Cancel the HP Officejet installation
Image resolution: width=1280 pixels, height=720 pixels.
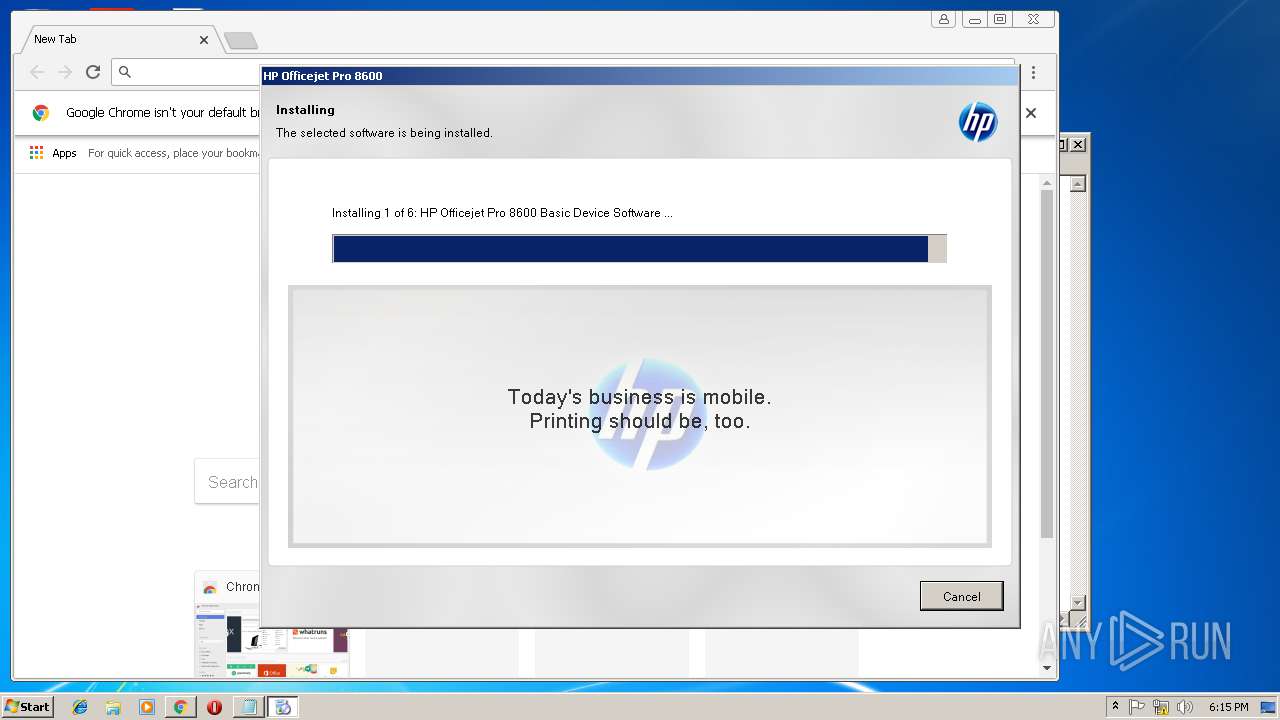(x=961, y=596)
